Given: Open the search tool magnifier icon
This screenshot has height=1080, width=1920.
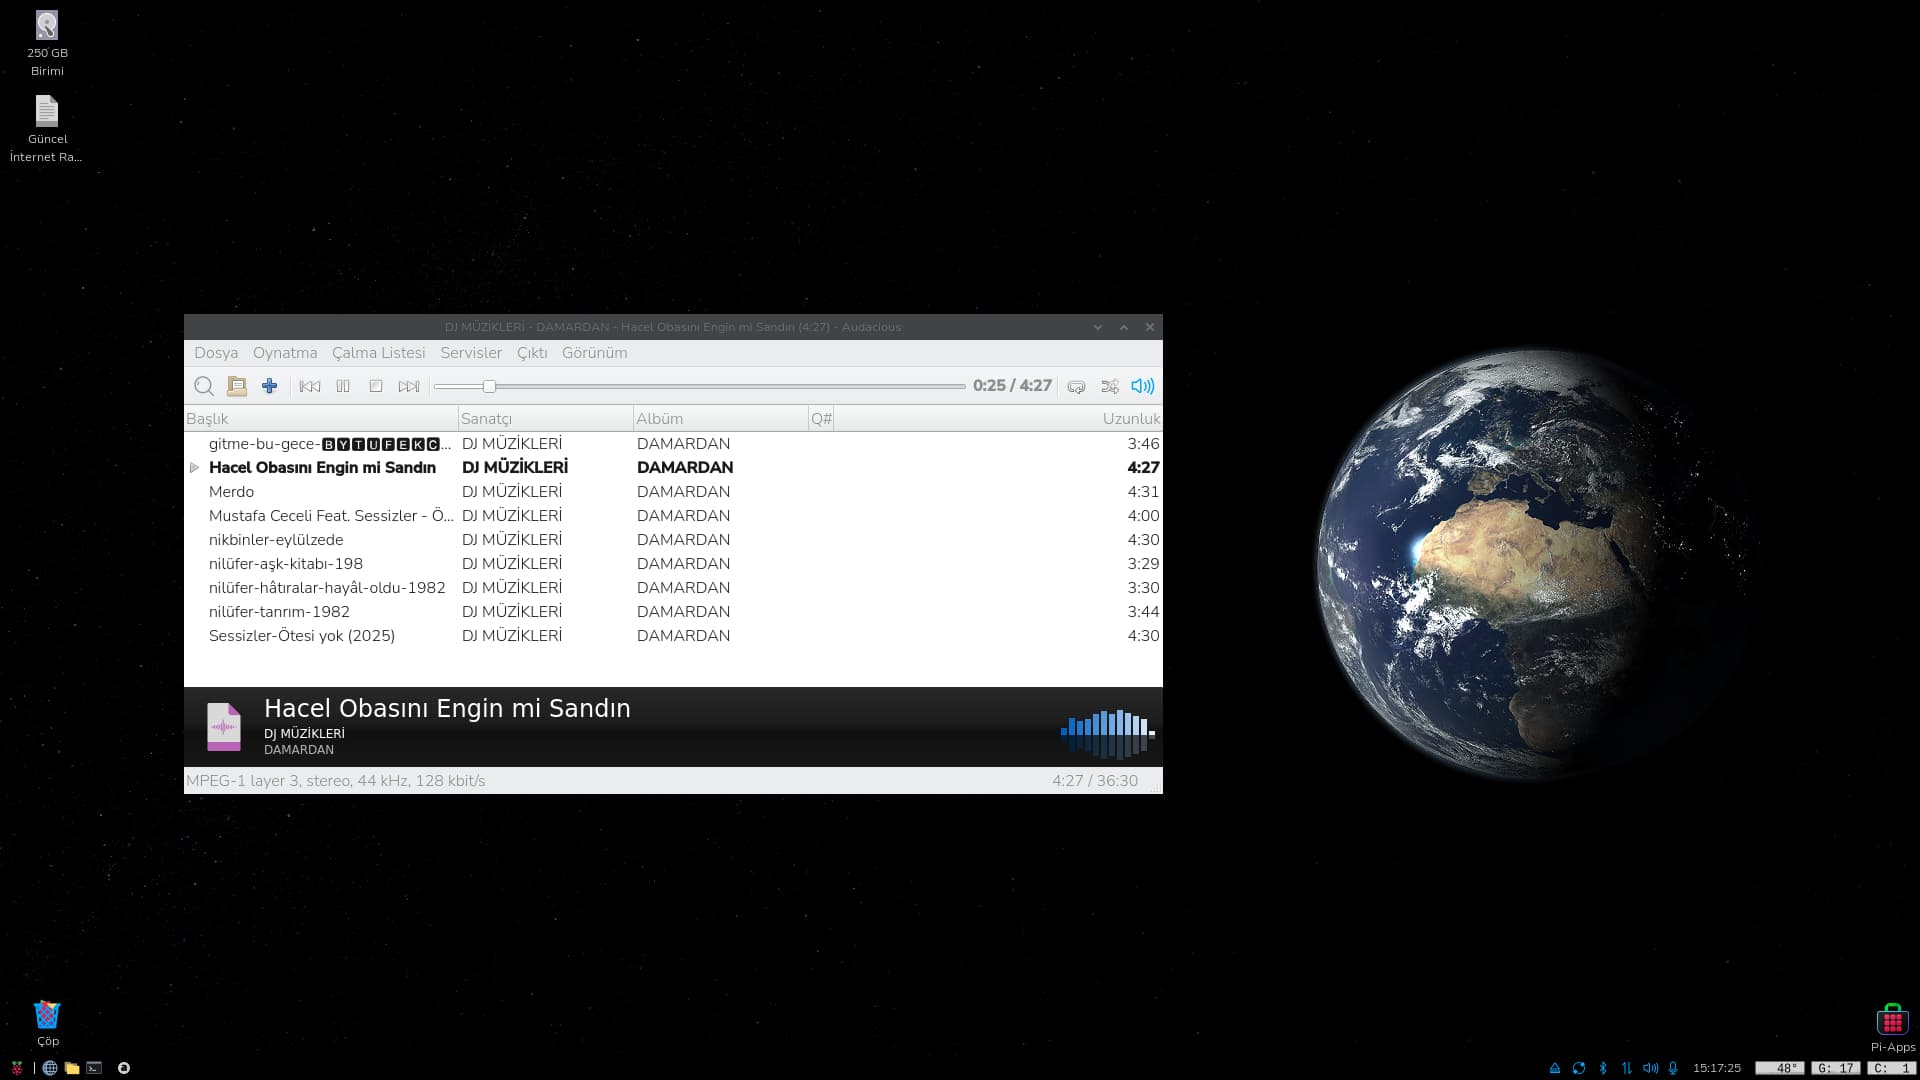Looking at the screenshot, I should pyautogui.click(x=204, y=386).
